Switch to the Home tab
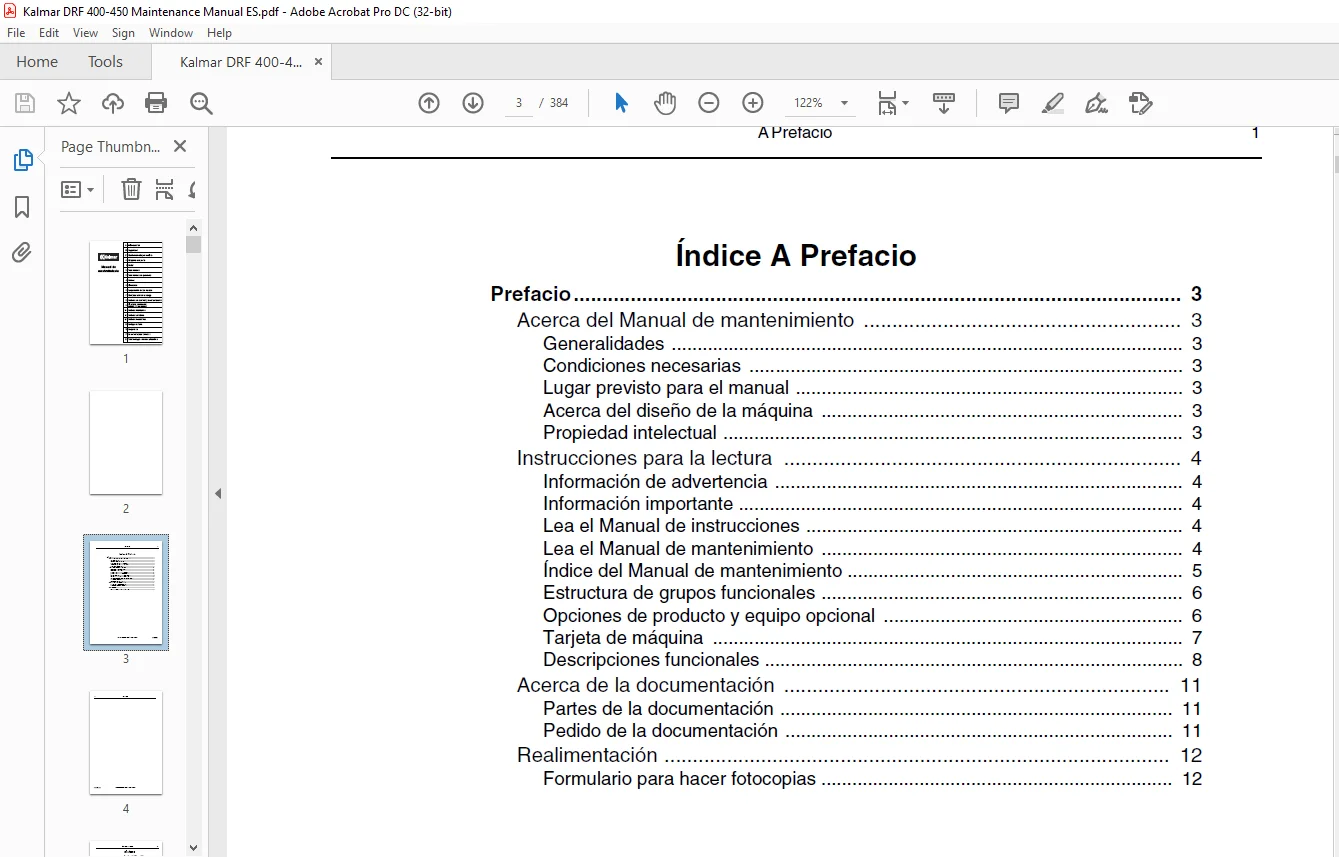The image size is (1339, 857). click(37, 62)
